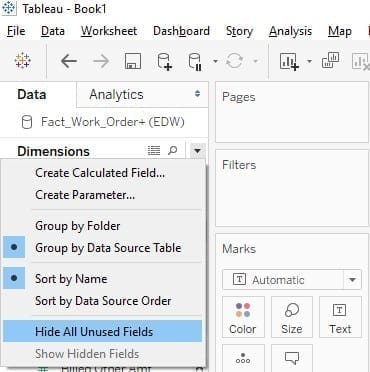This screenshot has width=370, height=372.
Task: Click the New Data Source cylinder icon
Action: [164, 61]
